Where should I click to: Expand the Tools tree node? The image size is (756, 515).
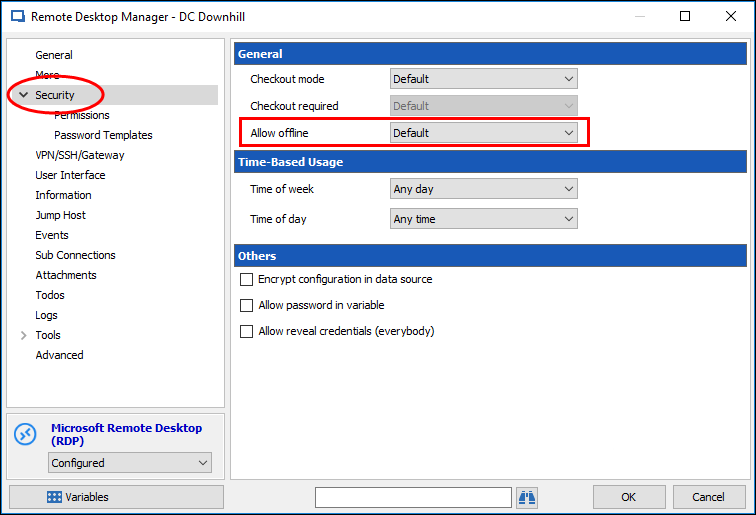(23, 335)
